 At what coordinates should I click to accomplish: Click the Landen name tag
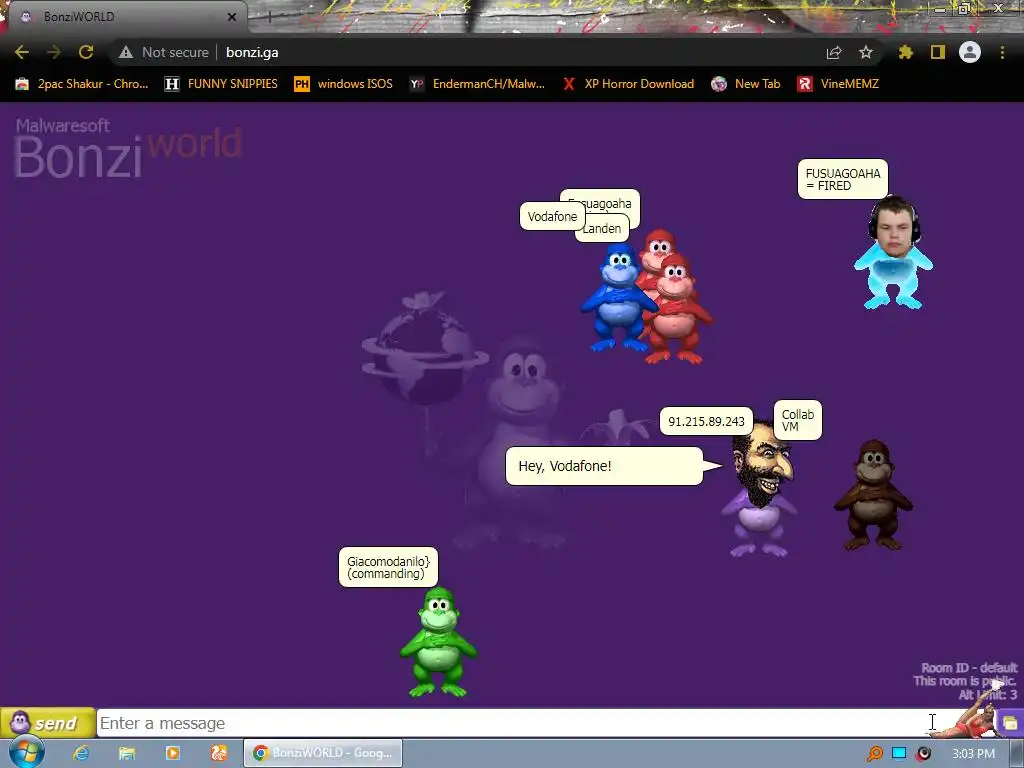[x=604, y=229]
